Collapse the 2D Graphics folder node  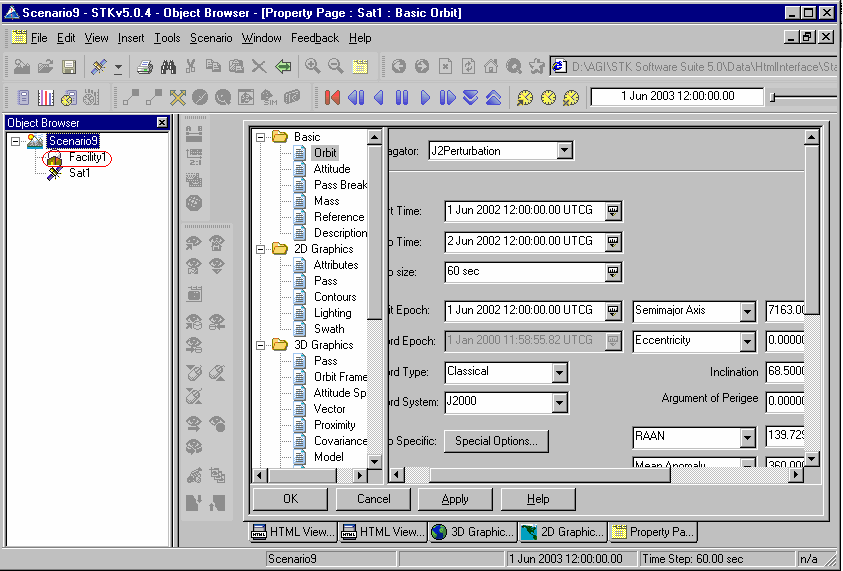pos(260,249)
